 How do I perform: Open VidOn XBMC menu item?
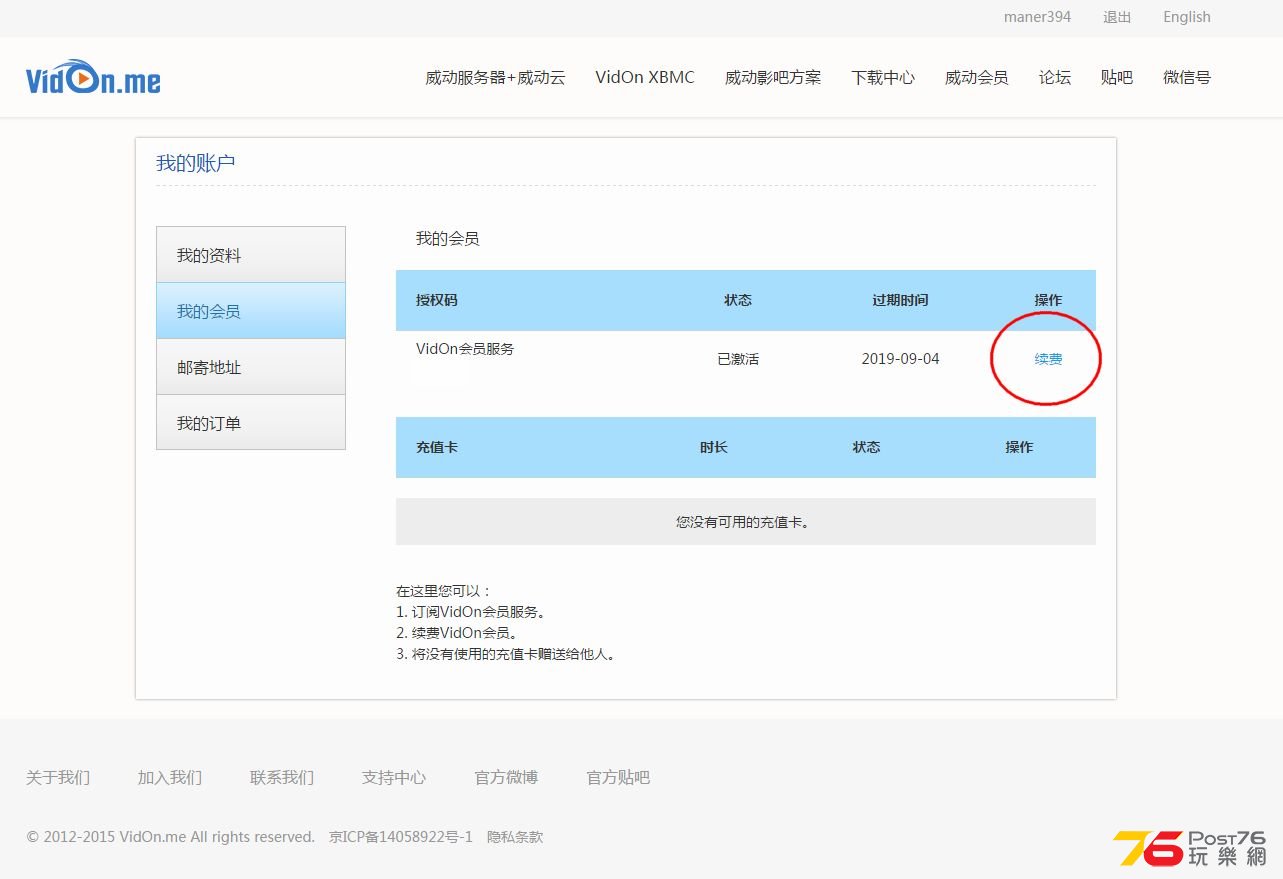coord(645,77)
